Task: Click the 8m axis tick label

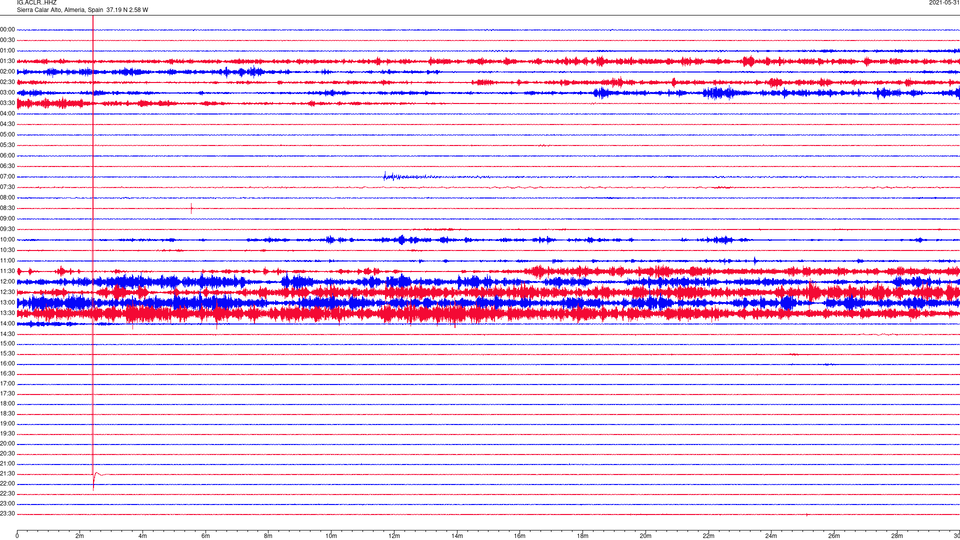Action: 268,536
